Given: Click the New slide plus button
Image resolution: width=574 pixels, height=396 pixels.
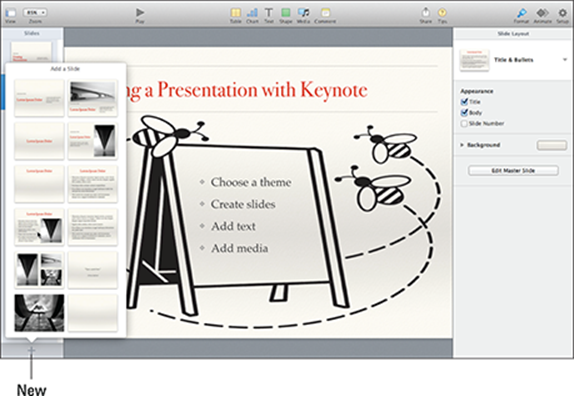Looking at the screenshot, I should pyautogui.click(x=31, y=350).
